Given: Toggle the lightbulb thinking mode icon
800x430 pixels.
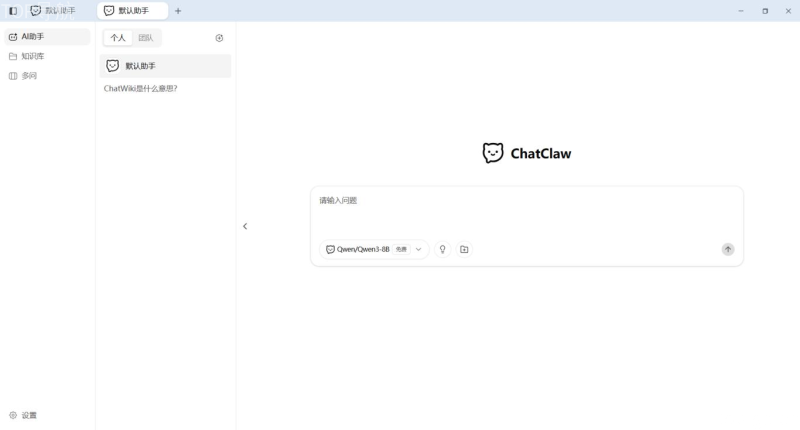Looking at the screenshot, I should 442,249.
